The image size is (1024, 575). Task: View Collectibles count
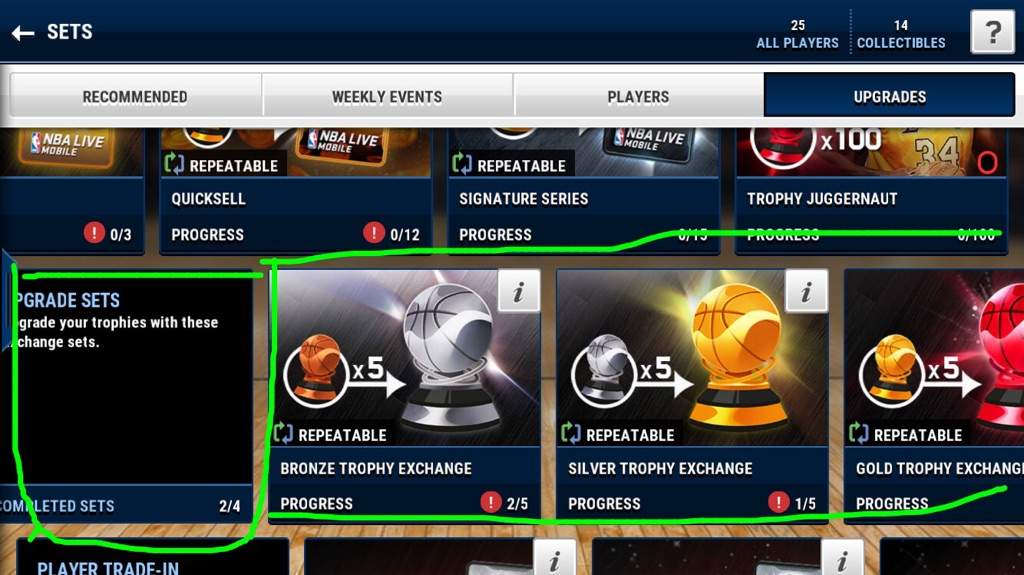click(x=901, y=34)
